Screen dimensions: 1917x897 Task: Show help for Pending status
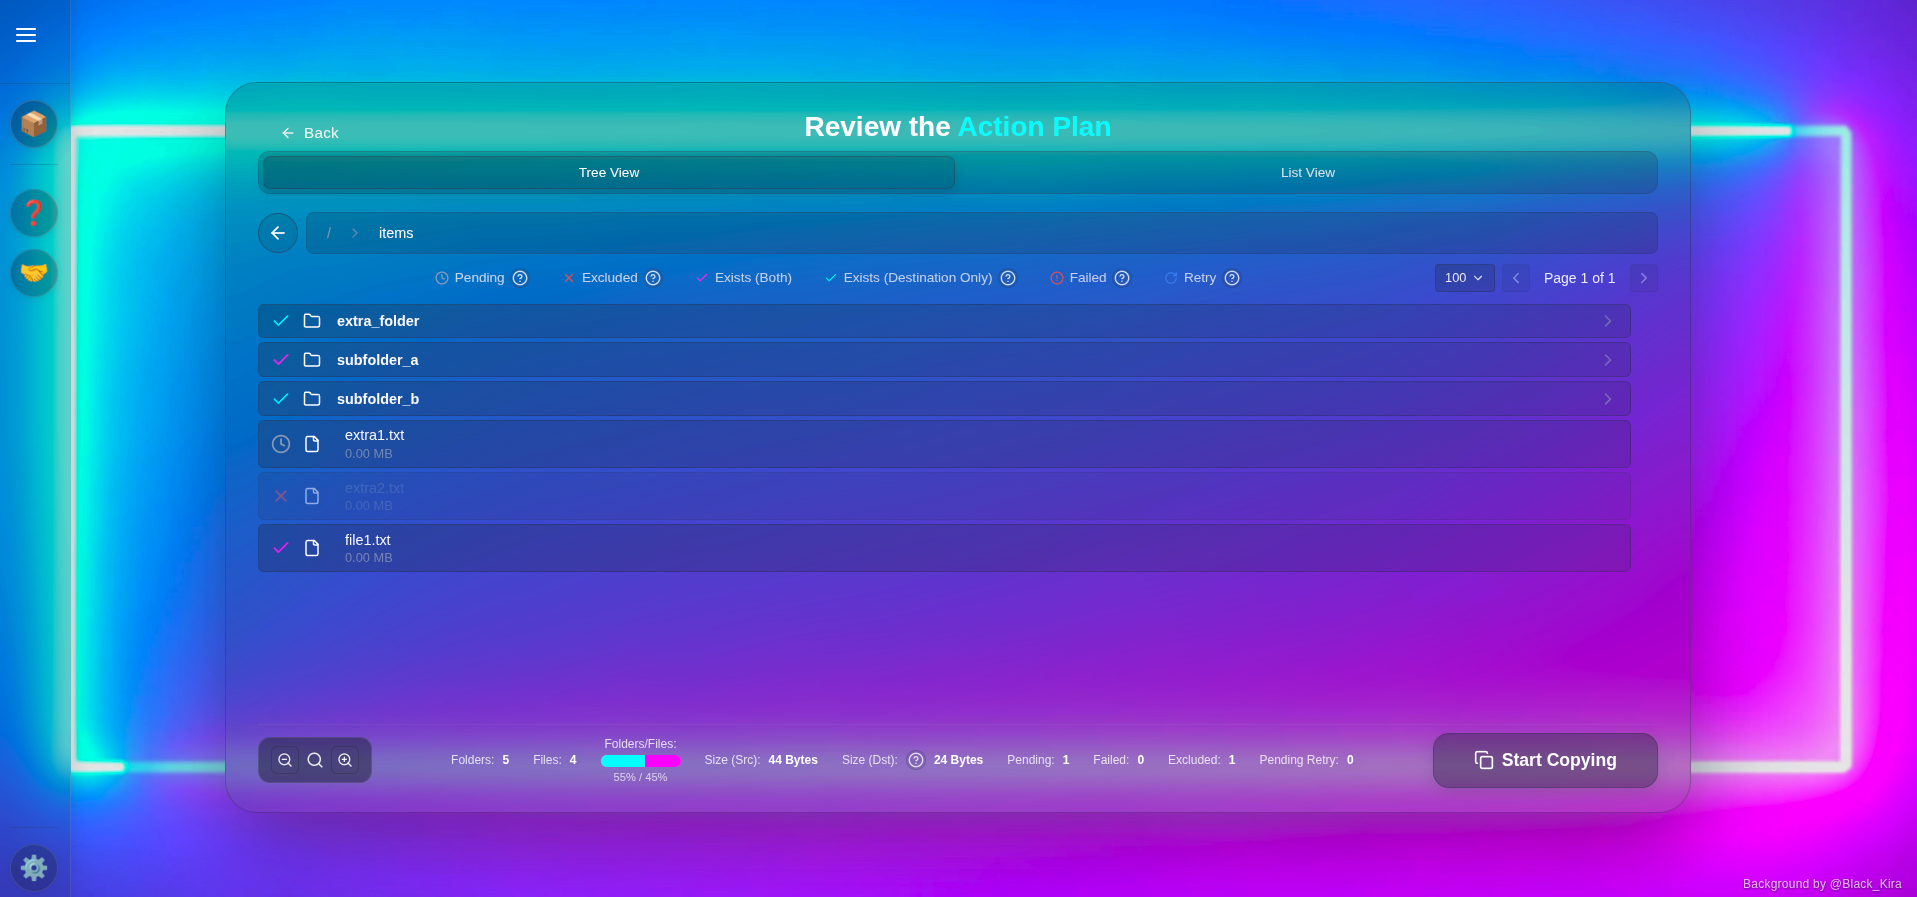coord(520,278)
